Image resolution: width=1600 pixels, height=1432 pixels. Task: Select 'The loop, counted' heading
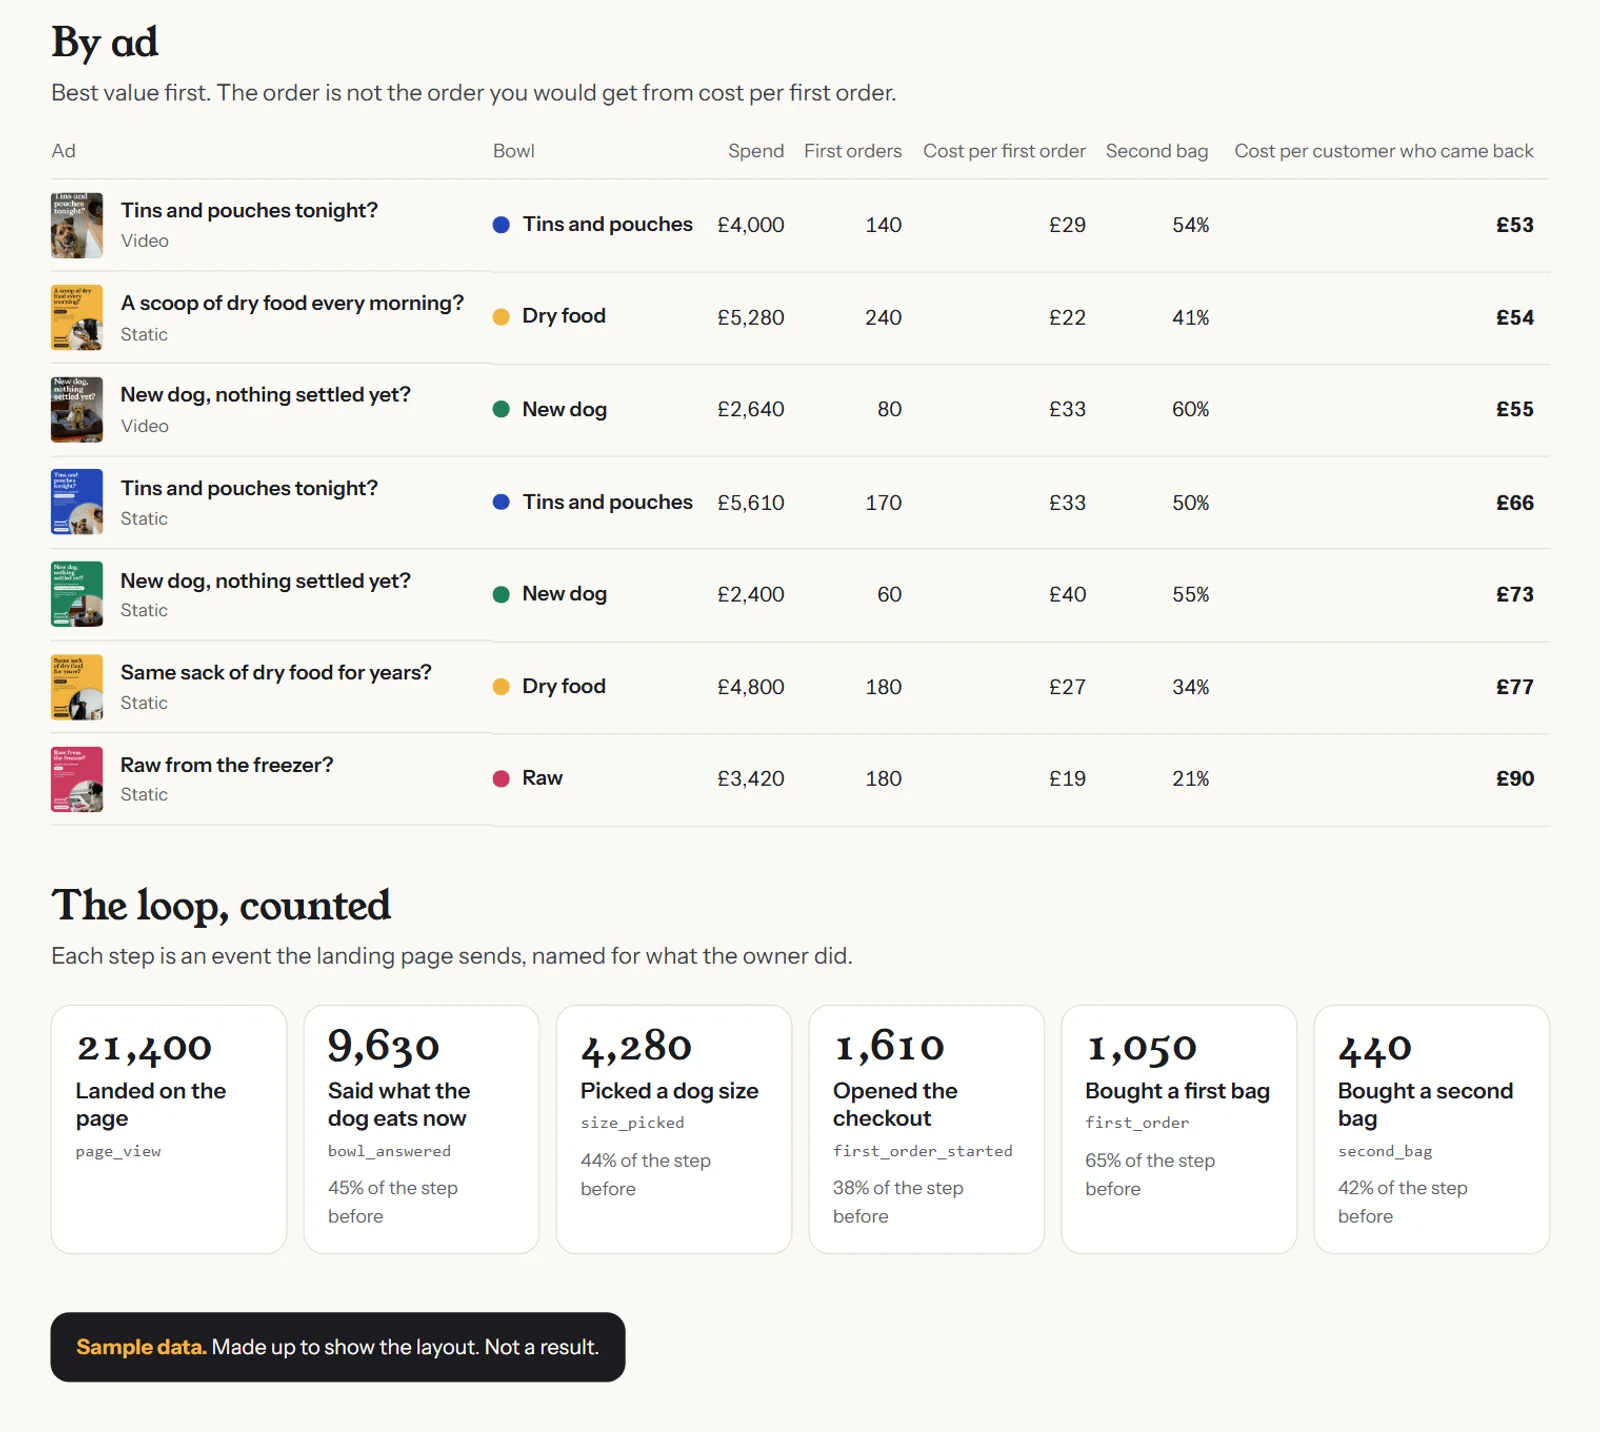point(221,905)
